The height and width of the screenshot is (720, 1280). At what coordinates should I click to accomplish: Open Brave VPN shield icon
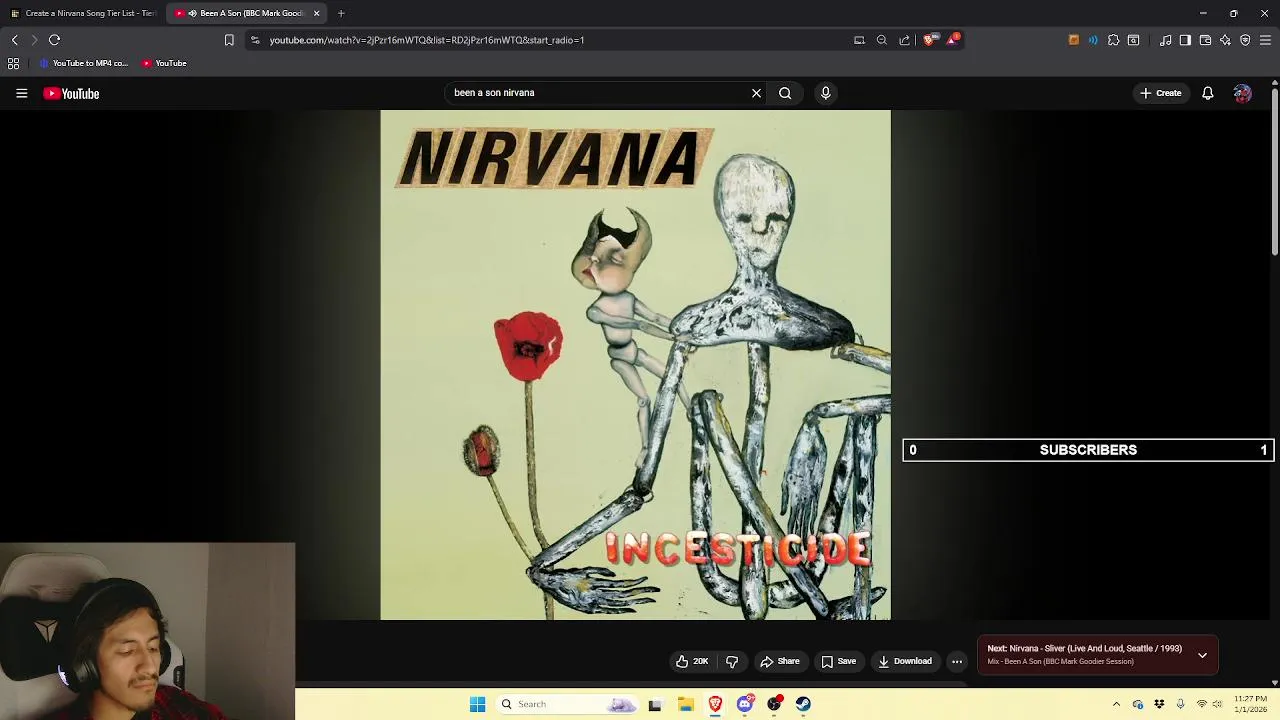pyautogui.click(x=1245, y=40)
